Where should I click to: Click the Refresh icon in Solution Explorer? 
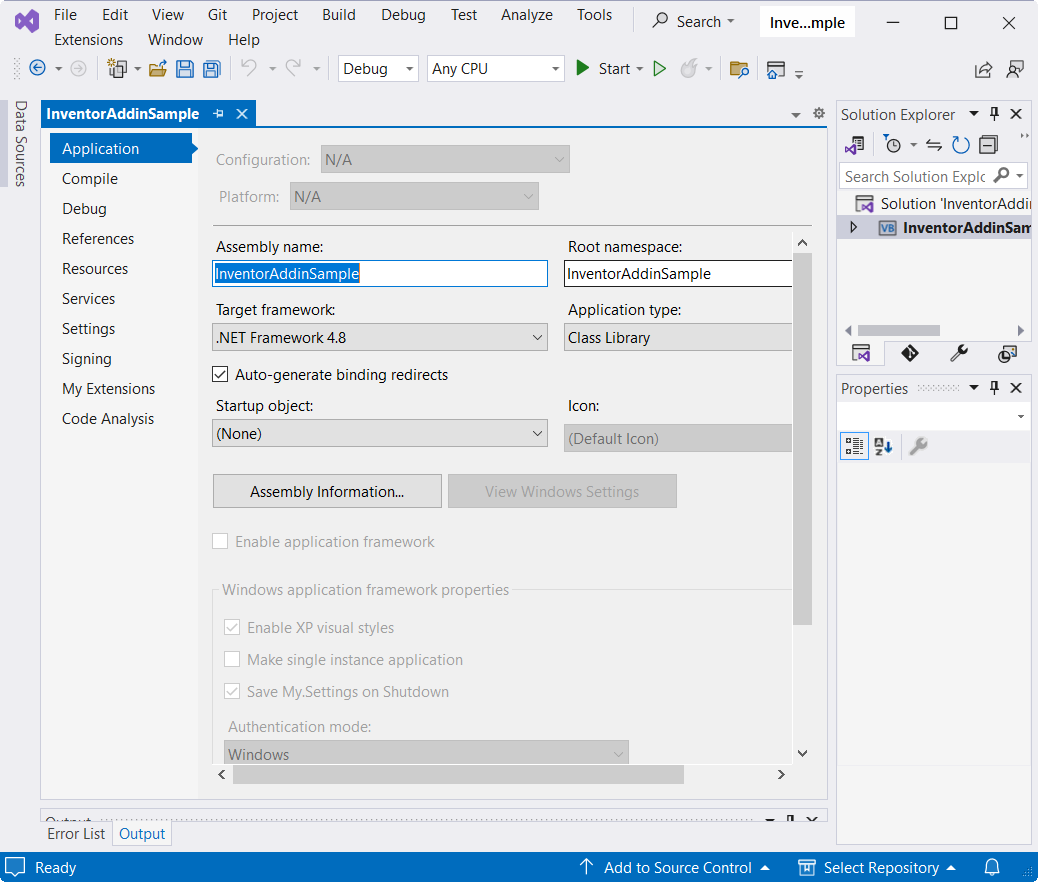(961, 145)
